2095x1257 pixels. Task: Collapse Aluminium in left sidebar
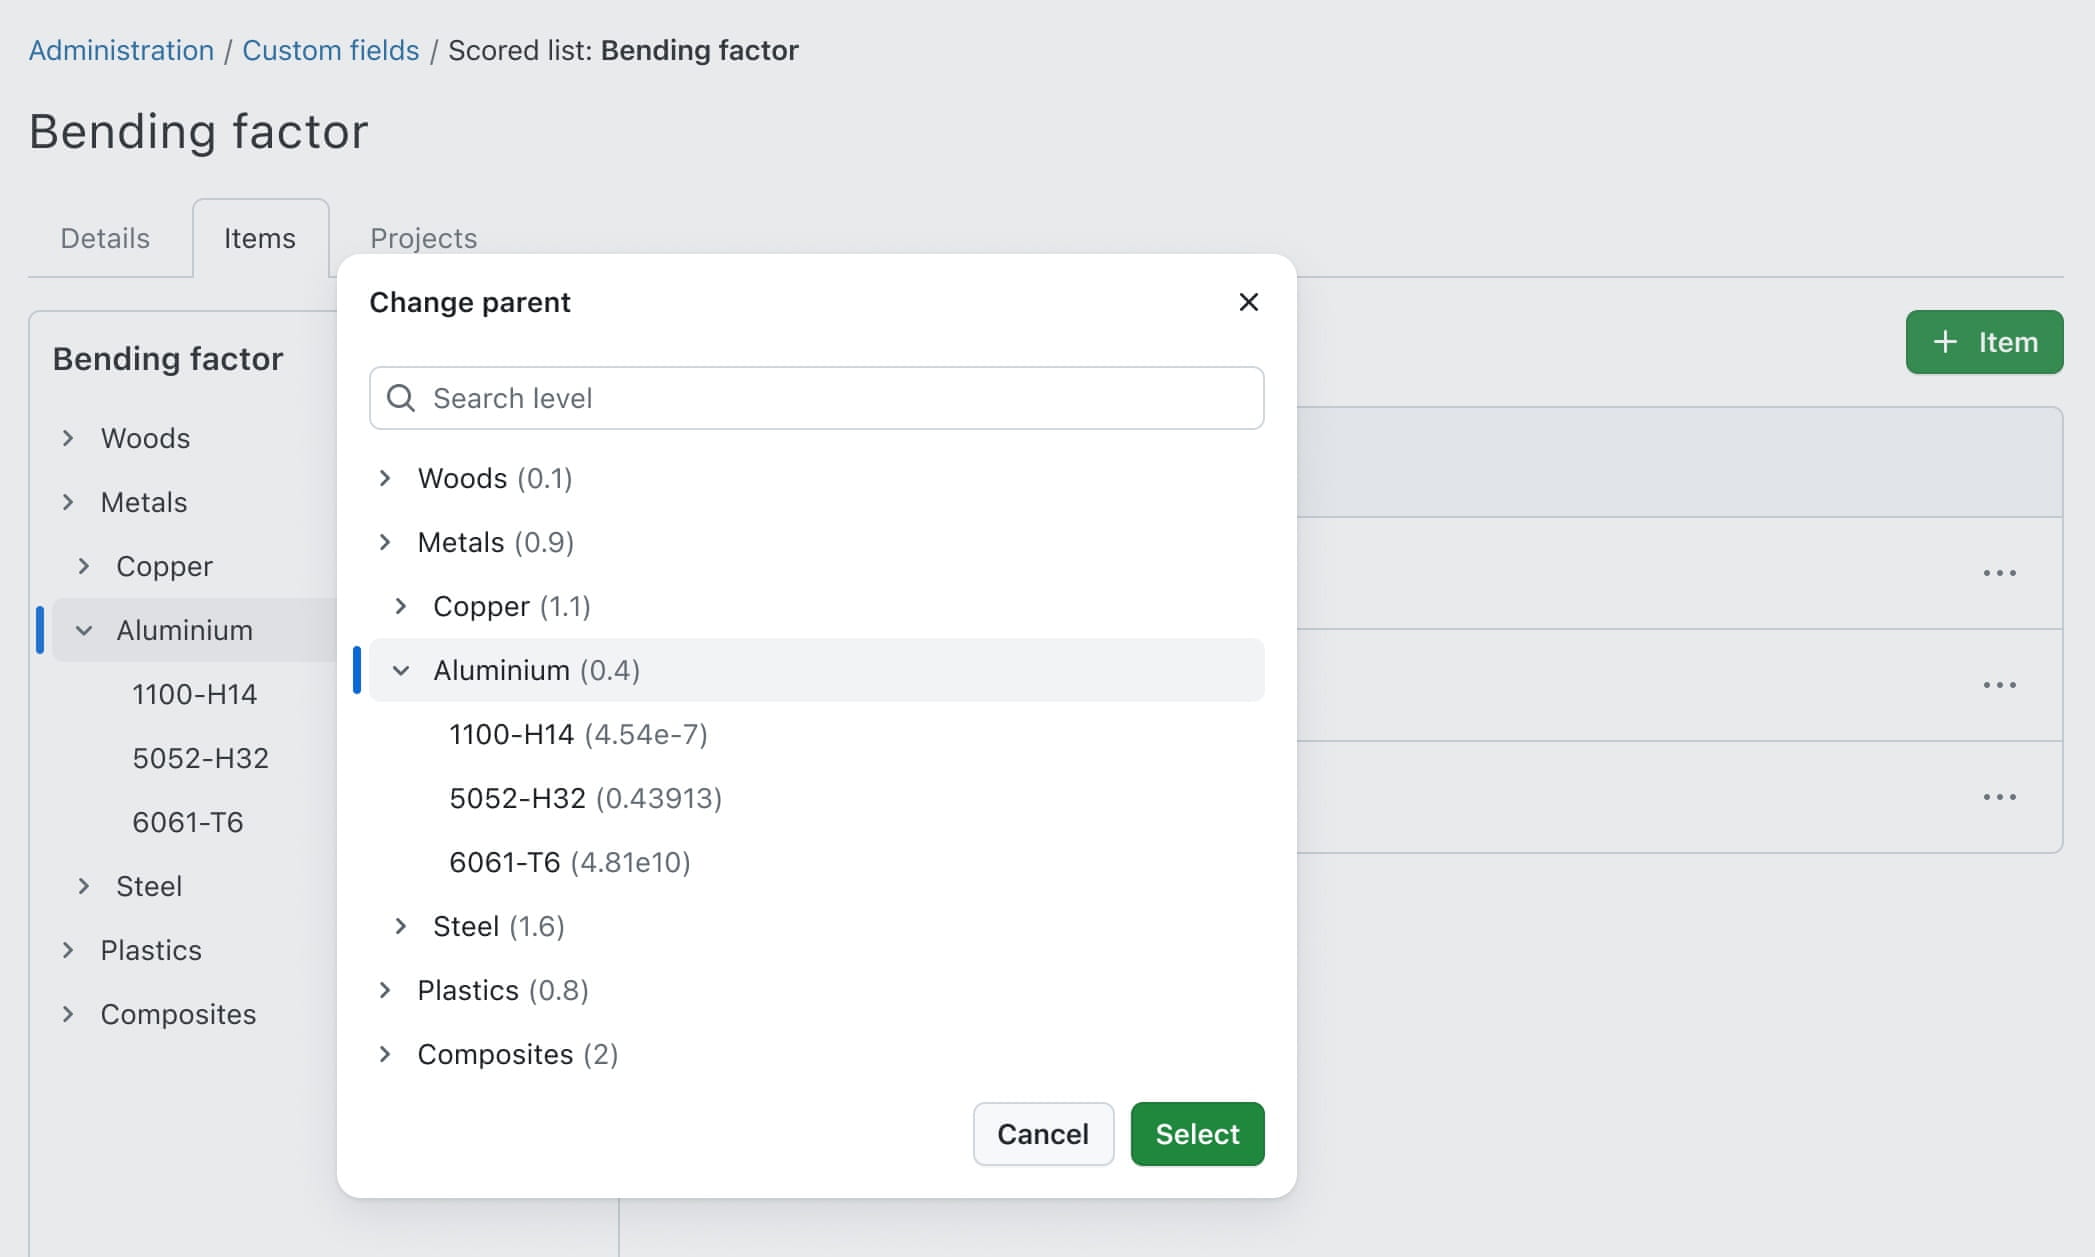click(84, 630)
